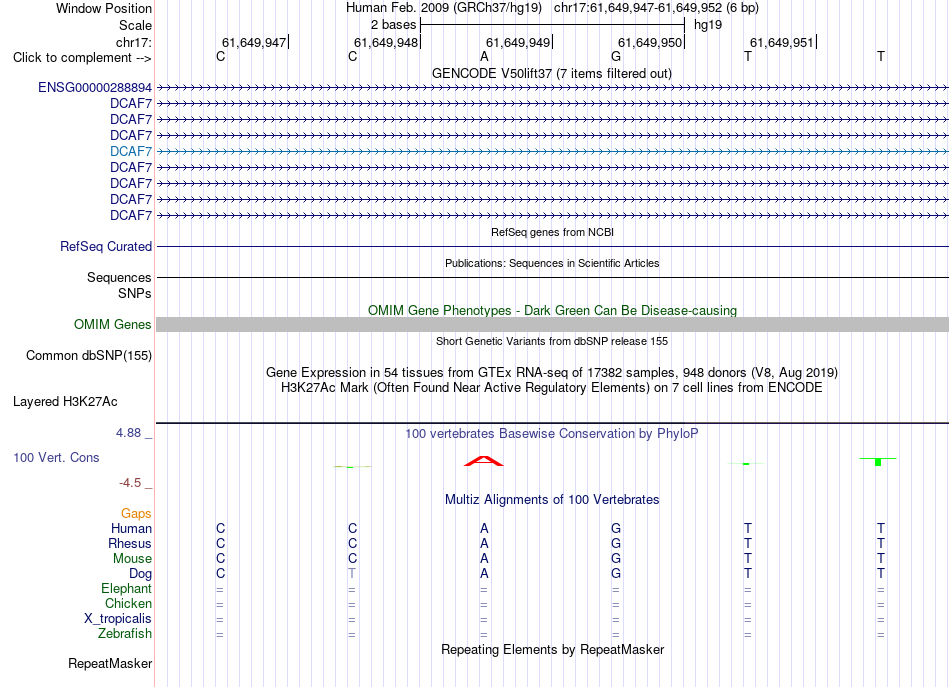950x687 pixels.
Task: Click the 'RefSeq genes from NCBI' title
Action: click(x=552, y=232)
